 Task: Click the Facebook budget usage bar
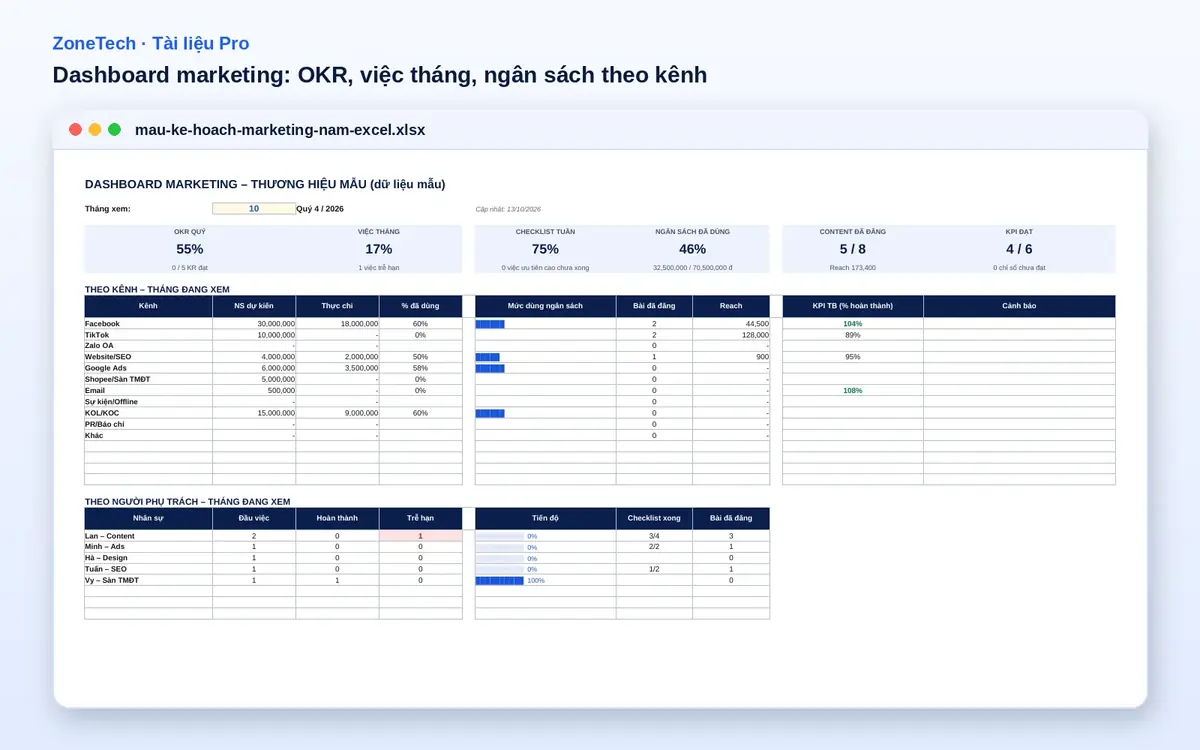pyautogui.click(x=490, y=324)
